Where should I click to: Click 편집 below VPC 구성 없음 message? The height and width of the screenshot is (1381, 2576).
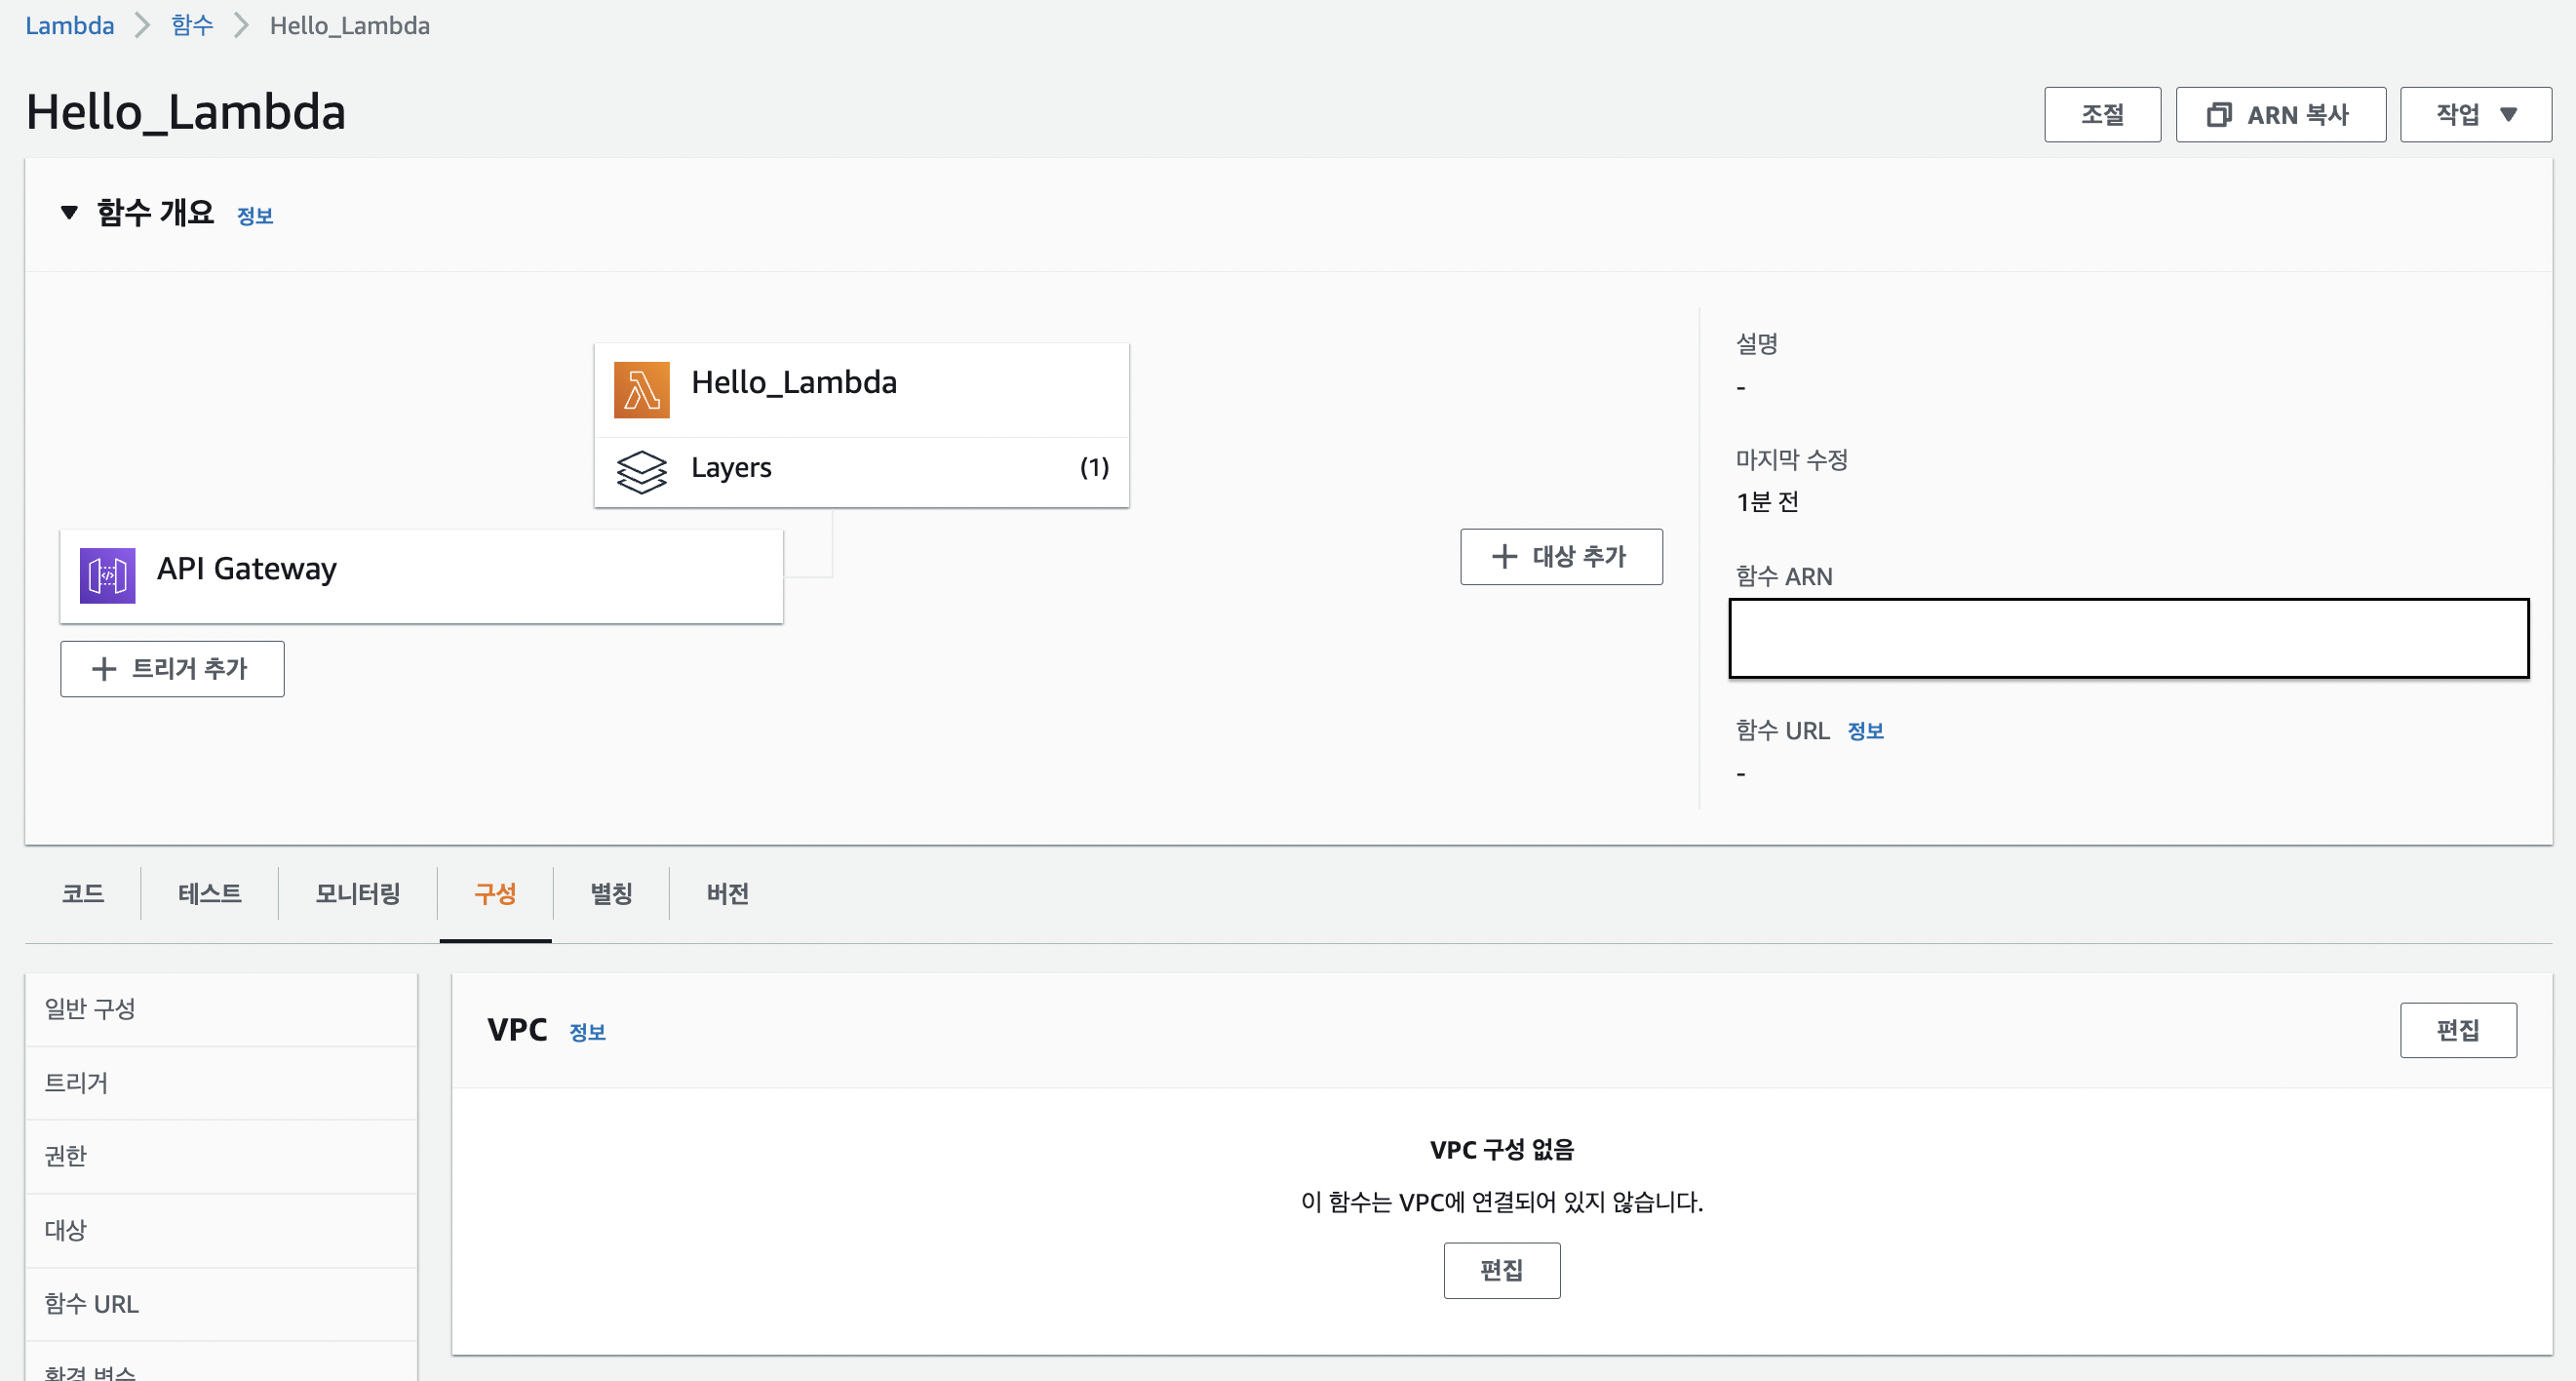(x=1501, y=1271)
